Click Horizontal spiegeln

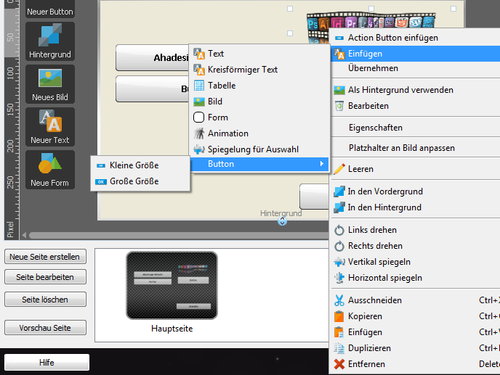coord(415,278)
